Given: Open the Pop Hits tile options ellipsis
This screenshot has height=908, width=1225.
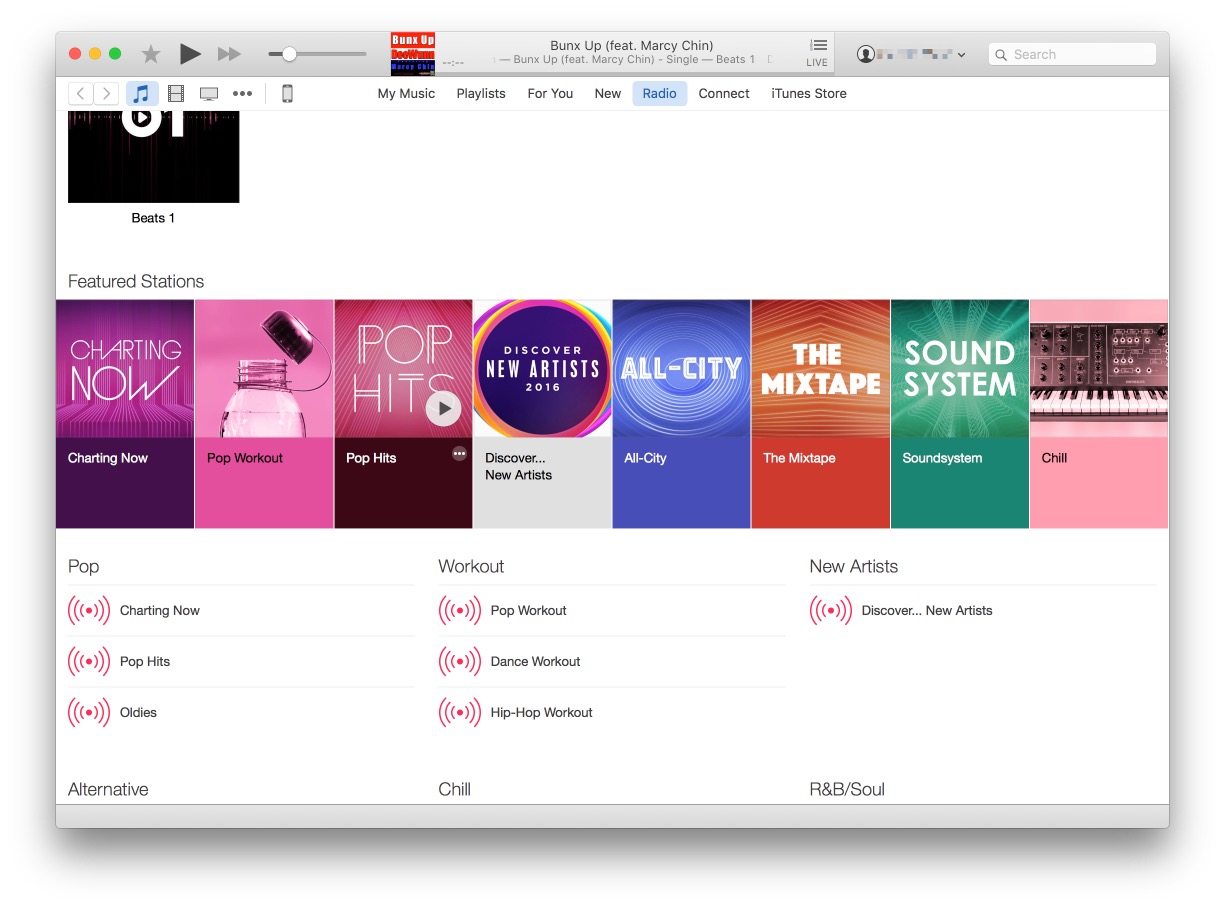Looking at the screenshot, I should pyautogui.click(x=459, y=454).
